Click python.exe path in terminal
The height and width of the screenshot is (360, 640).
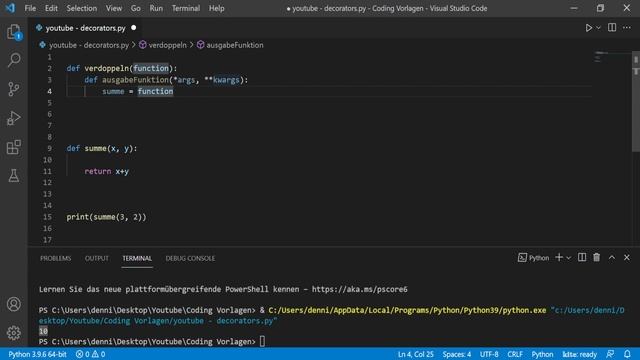click(x=407, y=310)
